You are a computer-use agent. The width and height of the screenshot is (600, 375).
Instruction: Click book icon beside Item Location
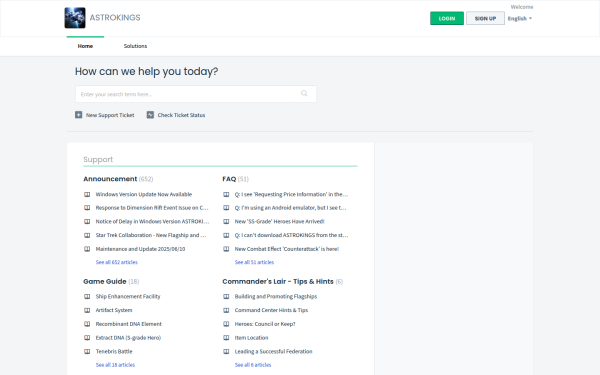click(x=226, y=338)
